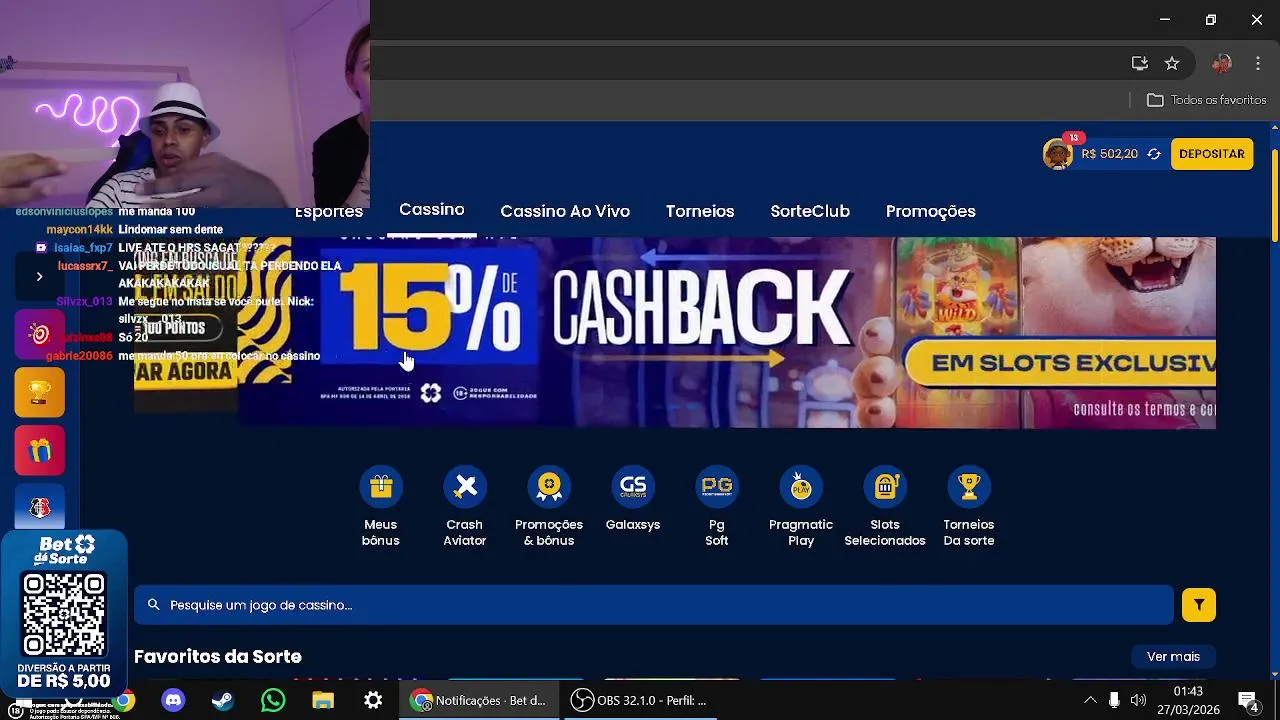Click the R$ 502,20 balance amount
This screenshot has width=1280, height=720.
(1109, 154)
